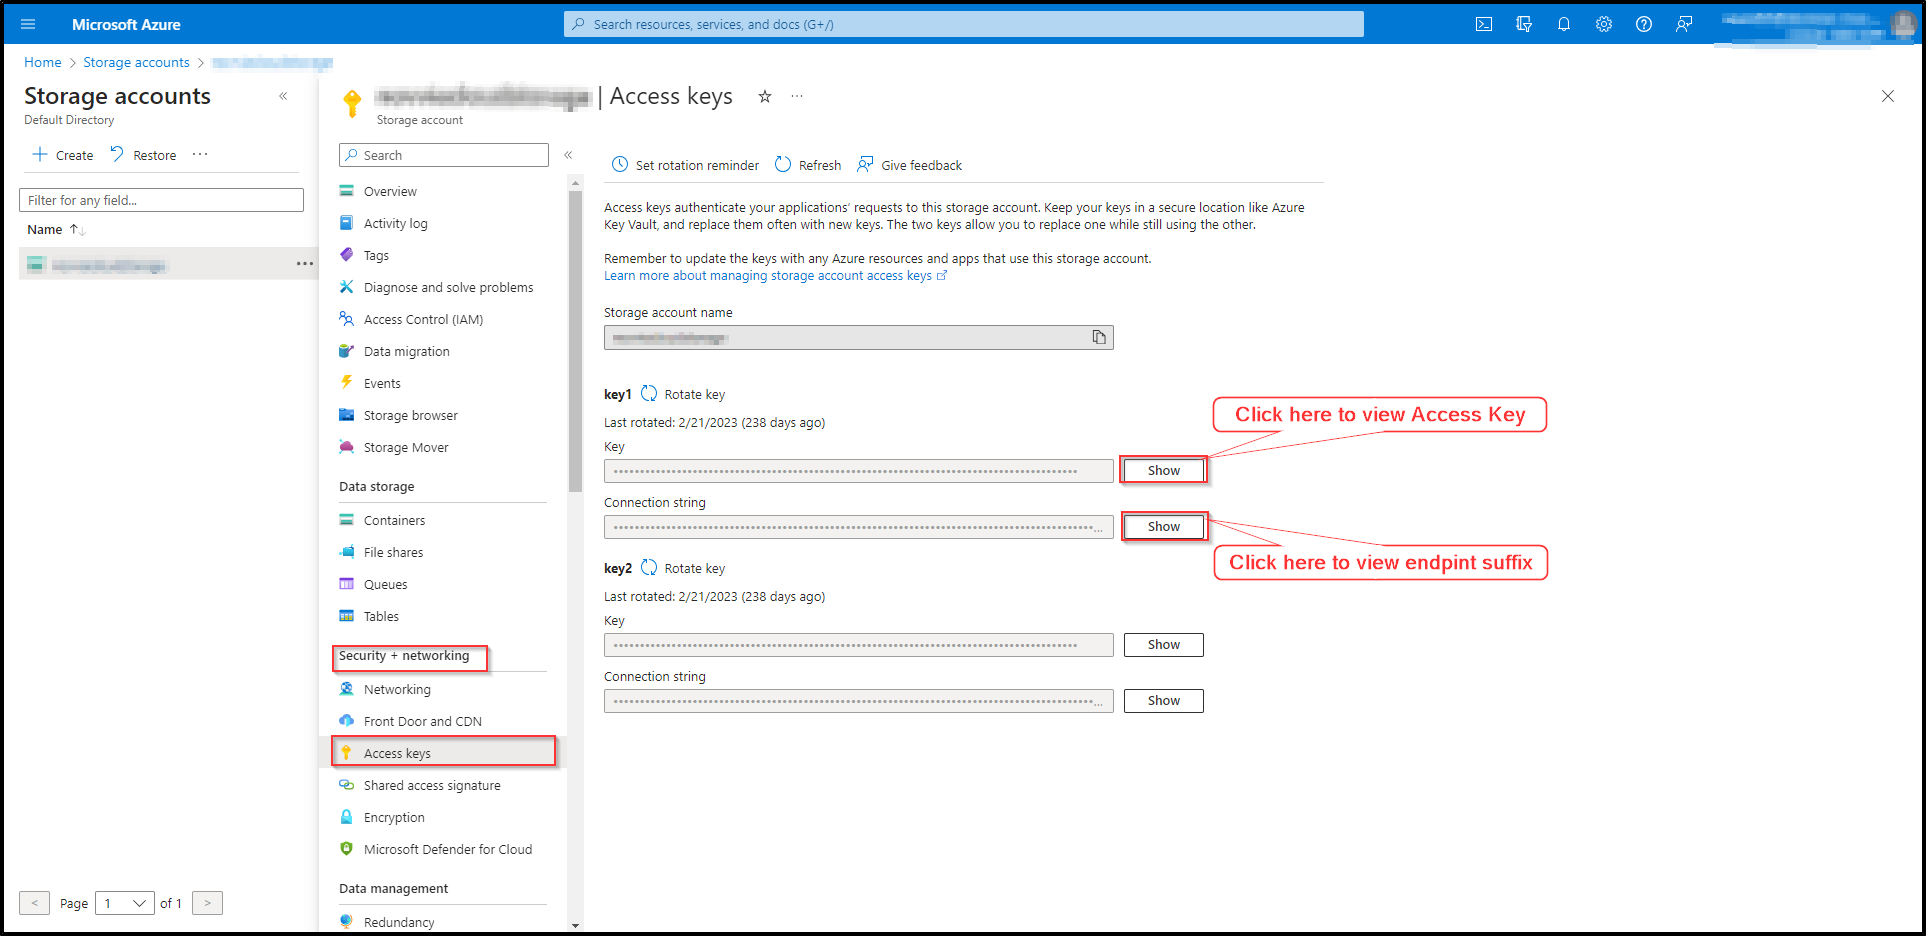Viewport: 1926px width, 936px height.
Task: Open Cloud Shell from top bar
Action: [x=1484, y=24]
